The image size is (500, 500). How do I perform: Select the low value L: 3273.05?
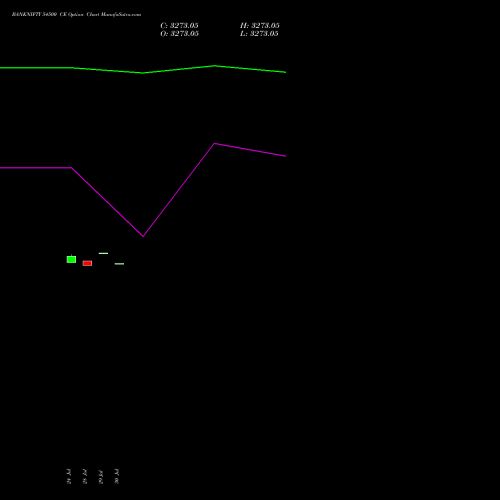tap(259, 34)
